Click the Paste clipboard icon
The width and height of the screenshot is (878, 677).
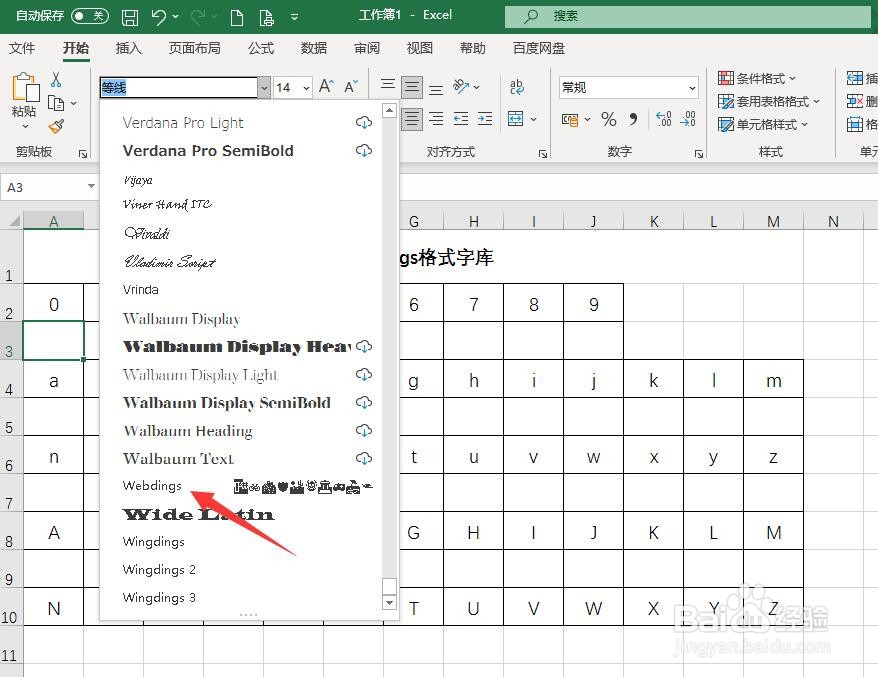25,87
